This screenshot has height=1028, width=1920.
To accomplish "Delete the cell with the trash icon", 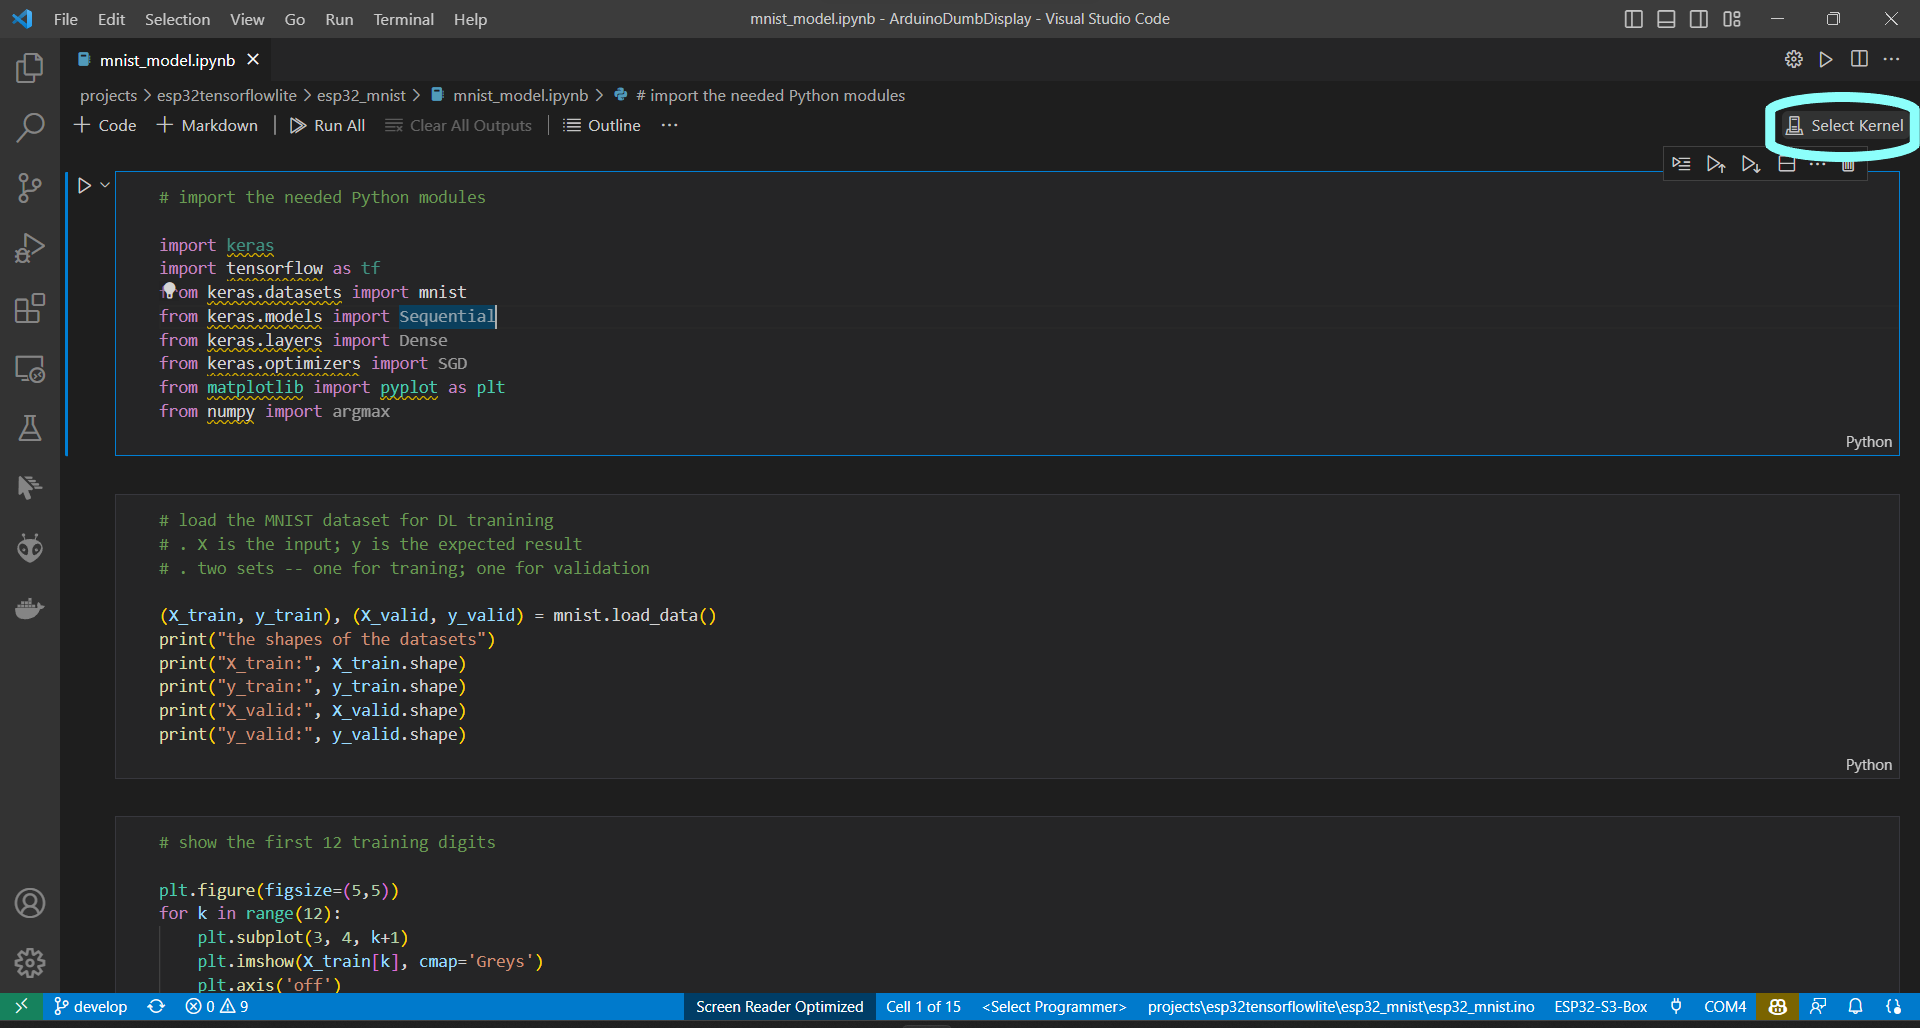I will [1848, 163].
